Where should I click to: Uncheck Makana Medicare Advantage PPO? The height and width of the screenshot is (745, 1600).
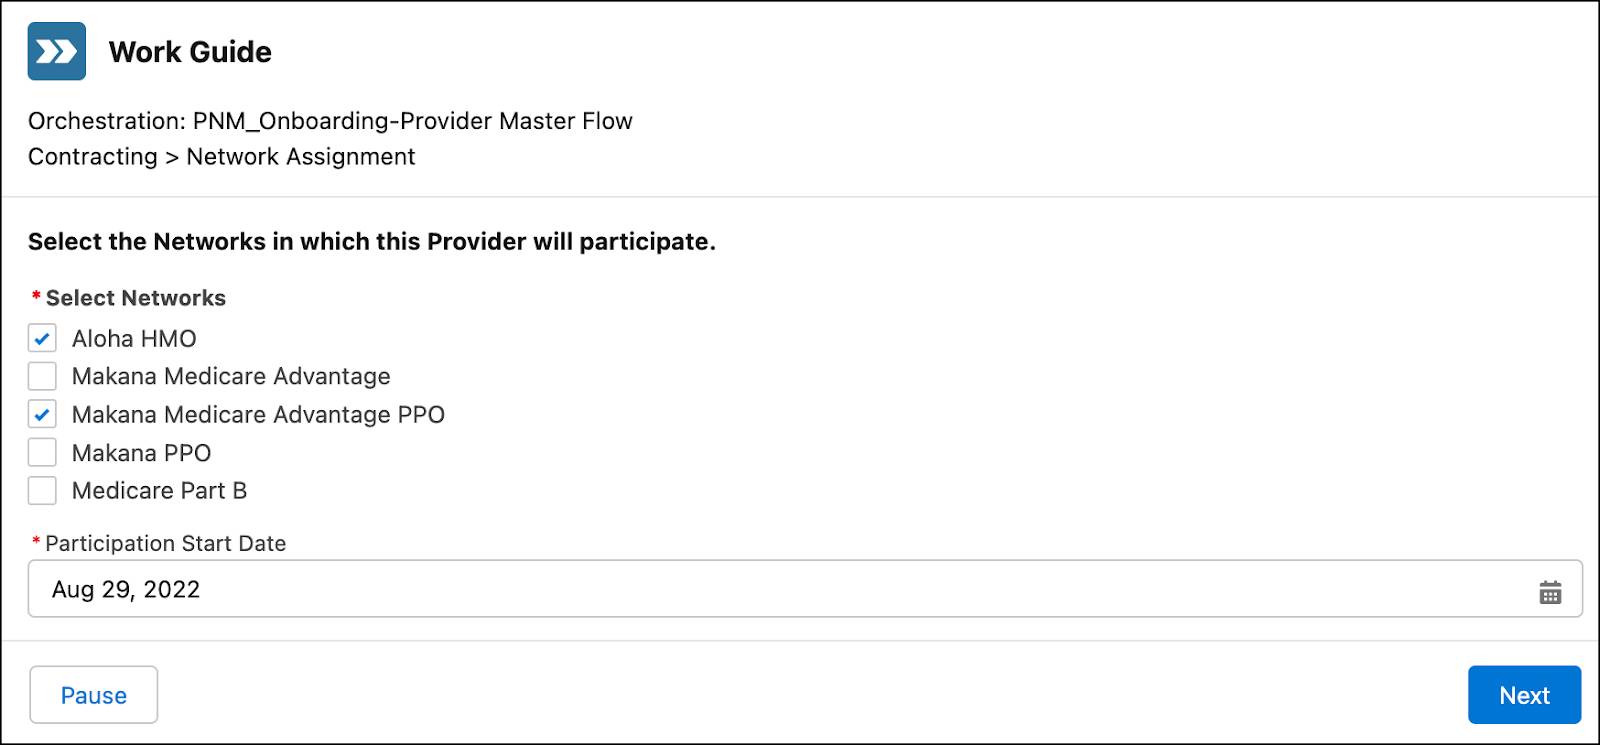[41, 414]
